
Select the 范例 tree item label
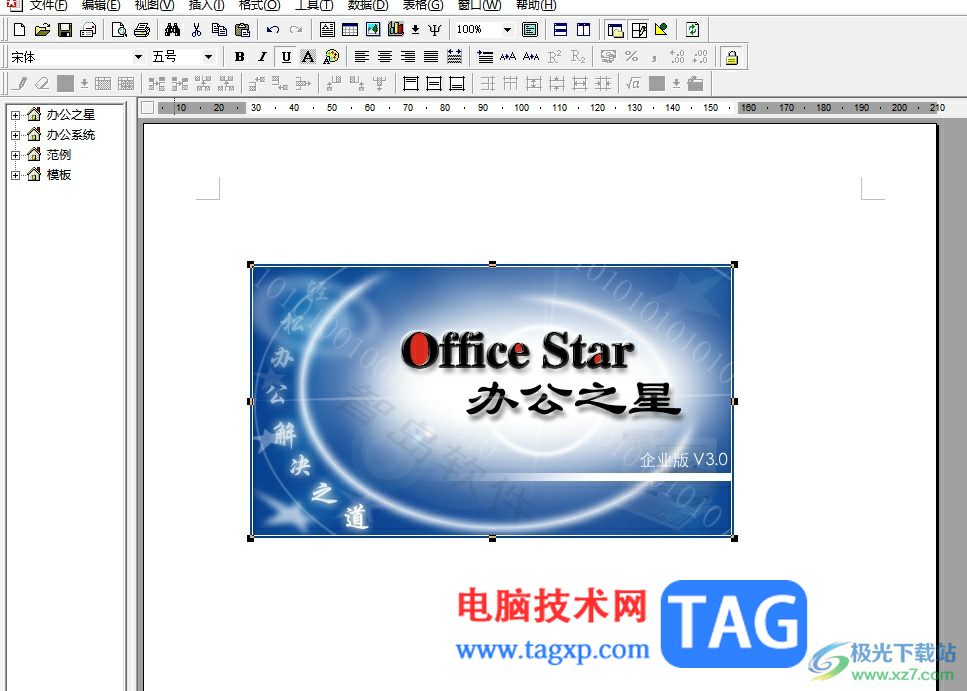59,155
